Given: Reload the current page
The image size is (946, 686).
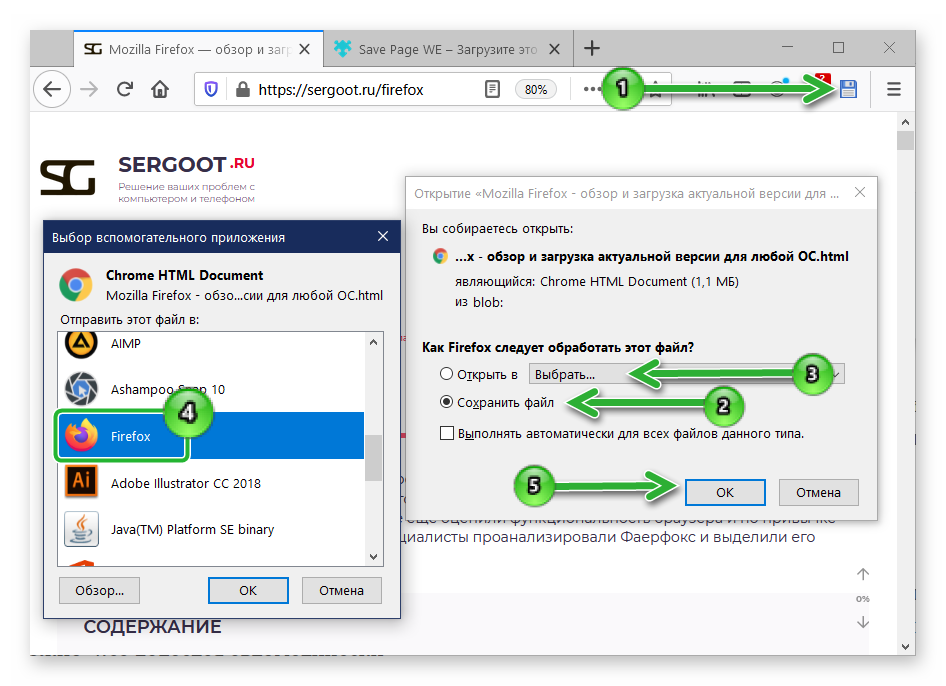Looking at the screenshot, I should pyautogui.click(x=125, y=89).
